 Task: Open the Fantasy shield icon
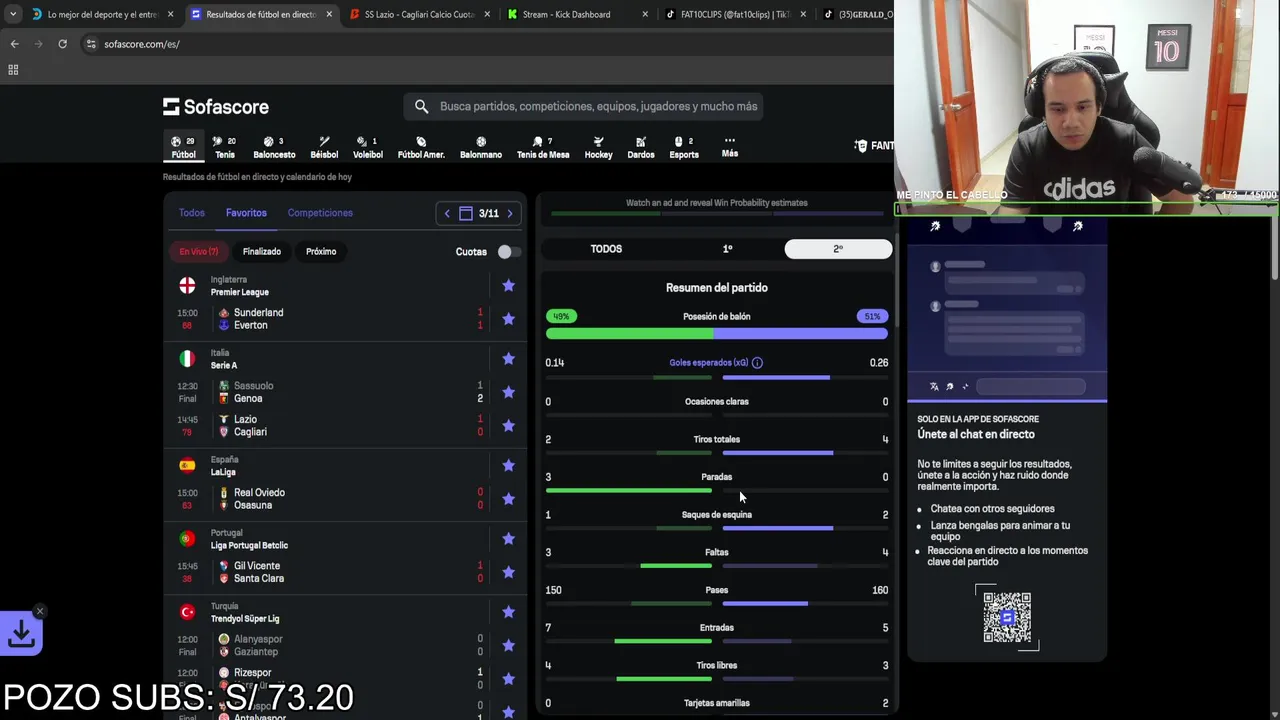click(x=861, y=146)
